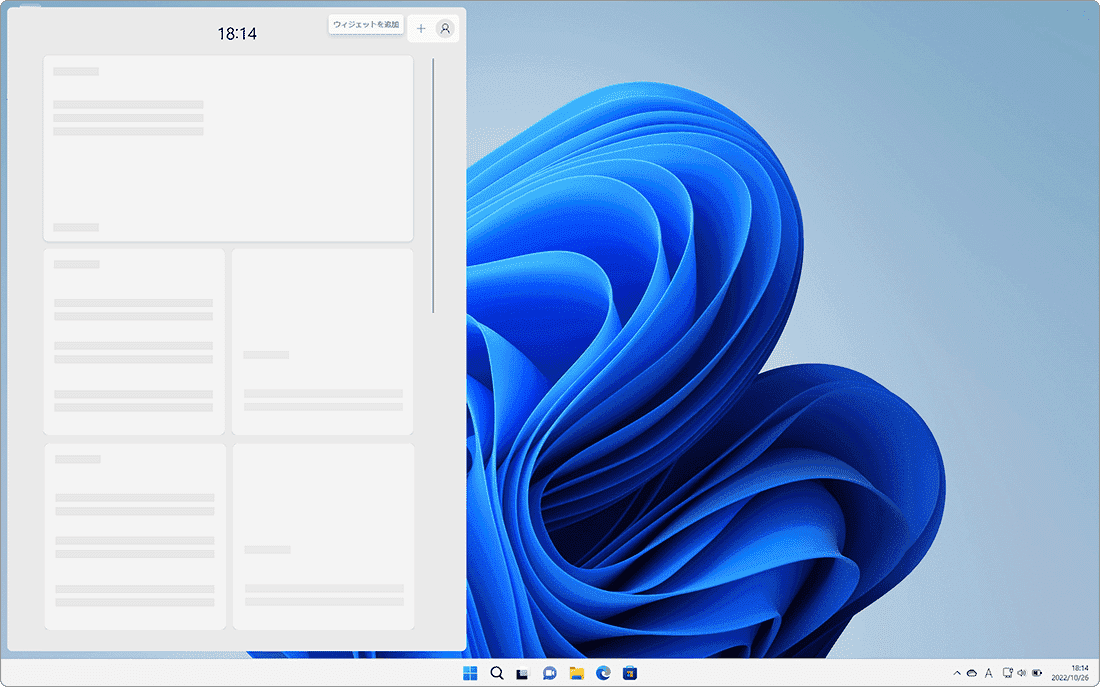Click the IME input mode A indicator
Viewport: 1100px width, 687px height.
click(x=988, y=674)
